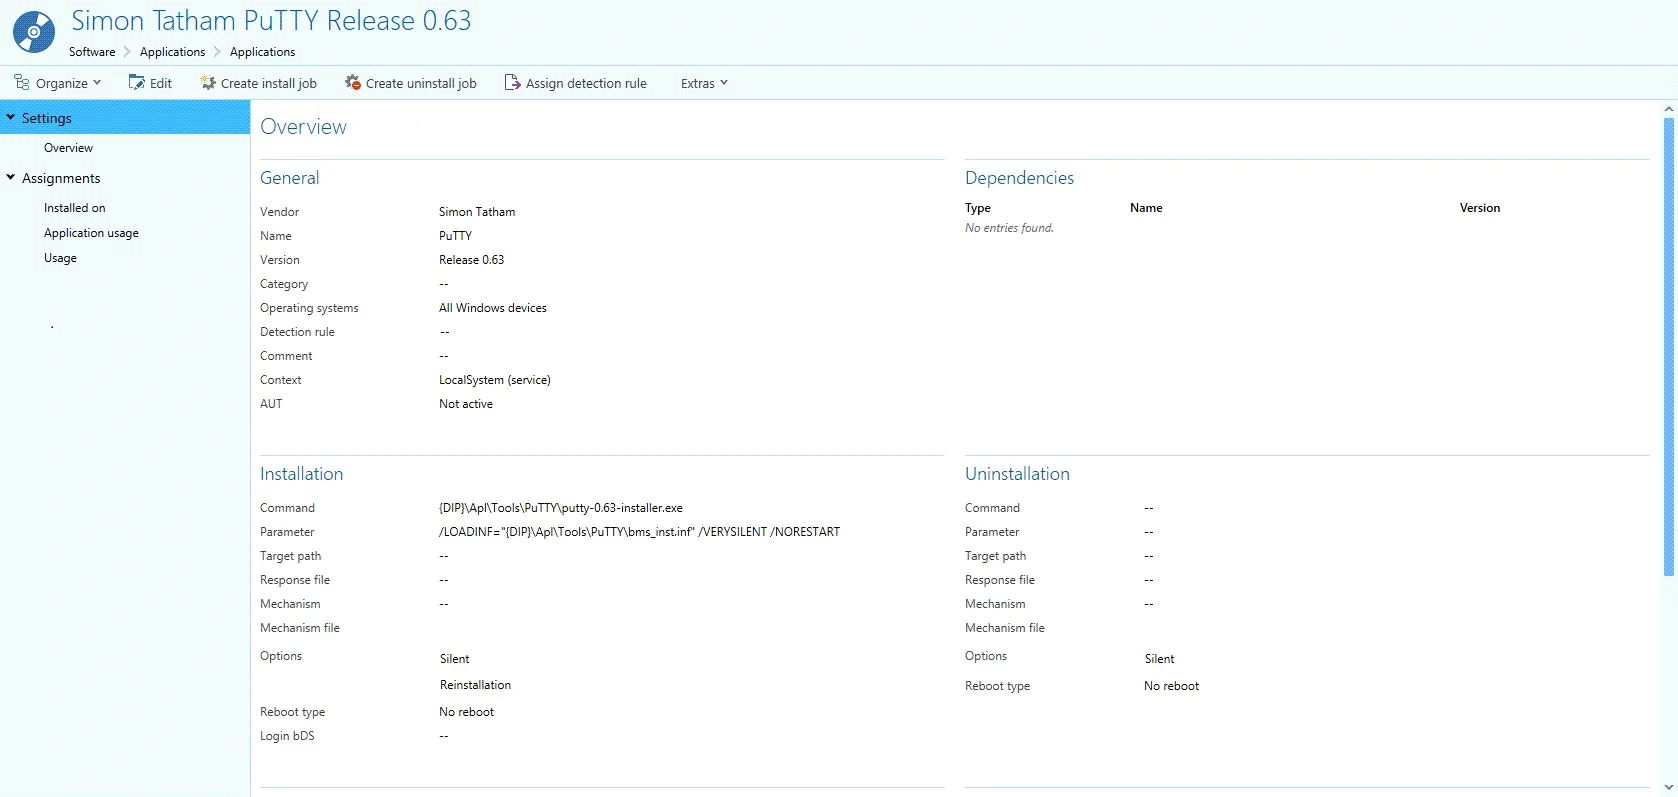Screen dimensions: 1678x797
Task: Click the Login bDS field label
Action: pos(287,736)
